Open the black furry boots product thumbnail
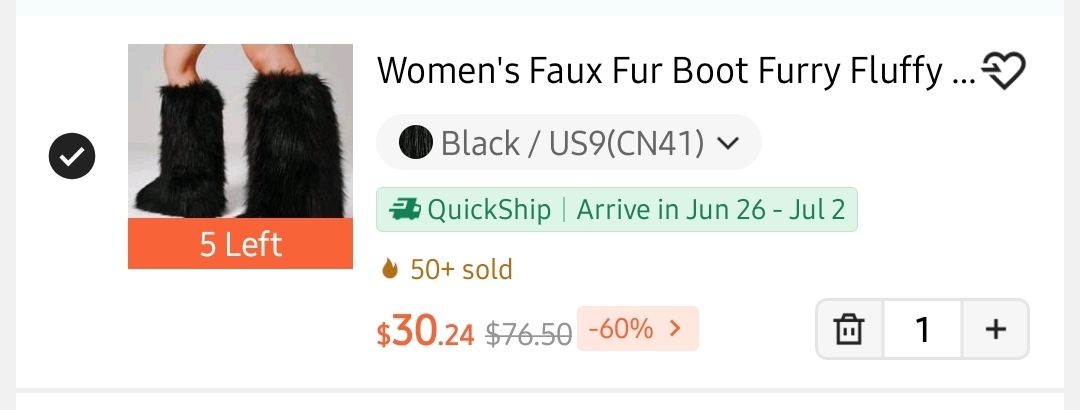 coord(240,131)
